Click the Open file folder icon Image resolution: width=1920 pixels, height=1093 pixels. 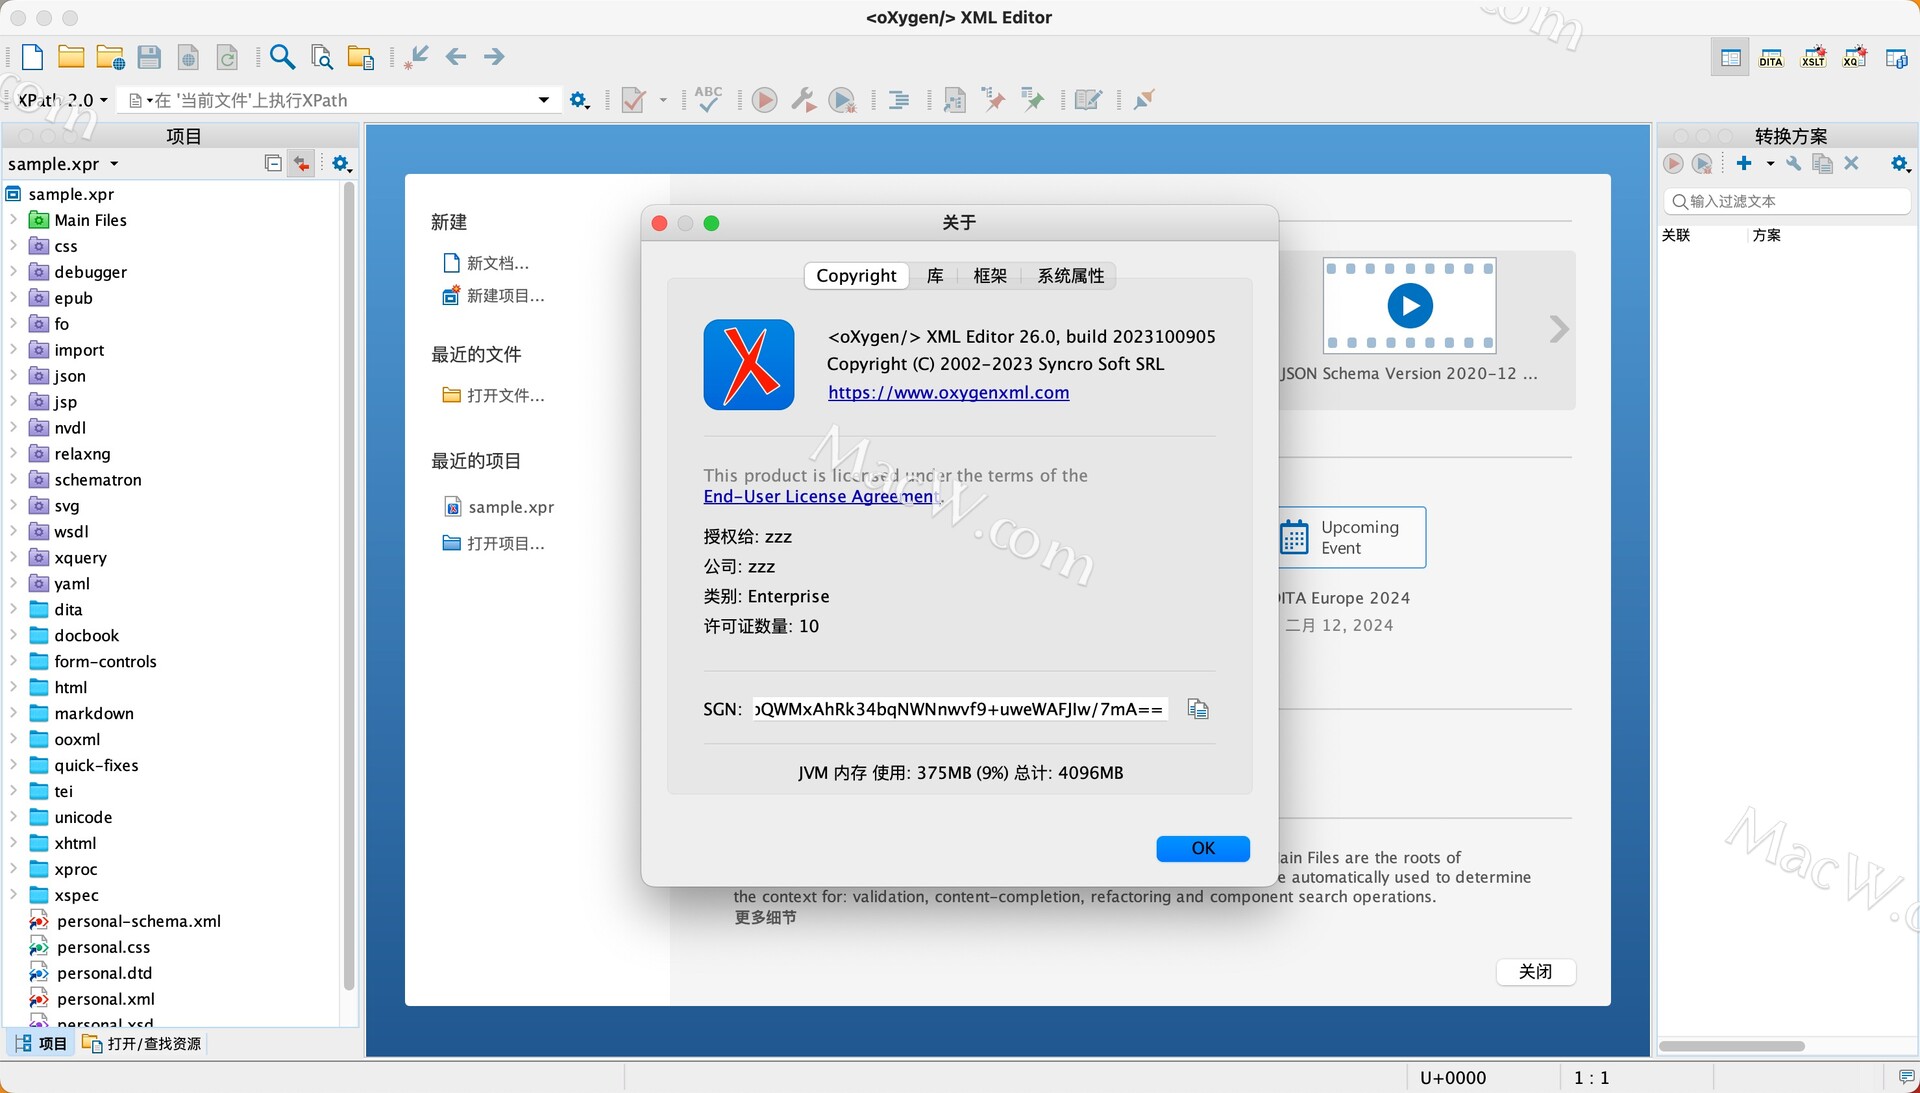pos(71,57)
